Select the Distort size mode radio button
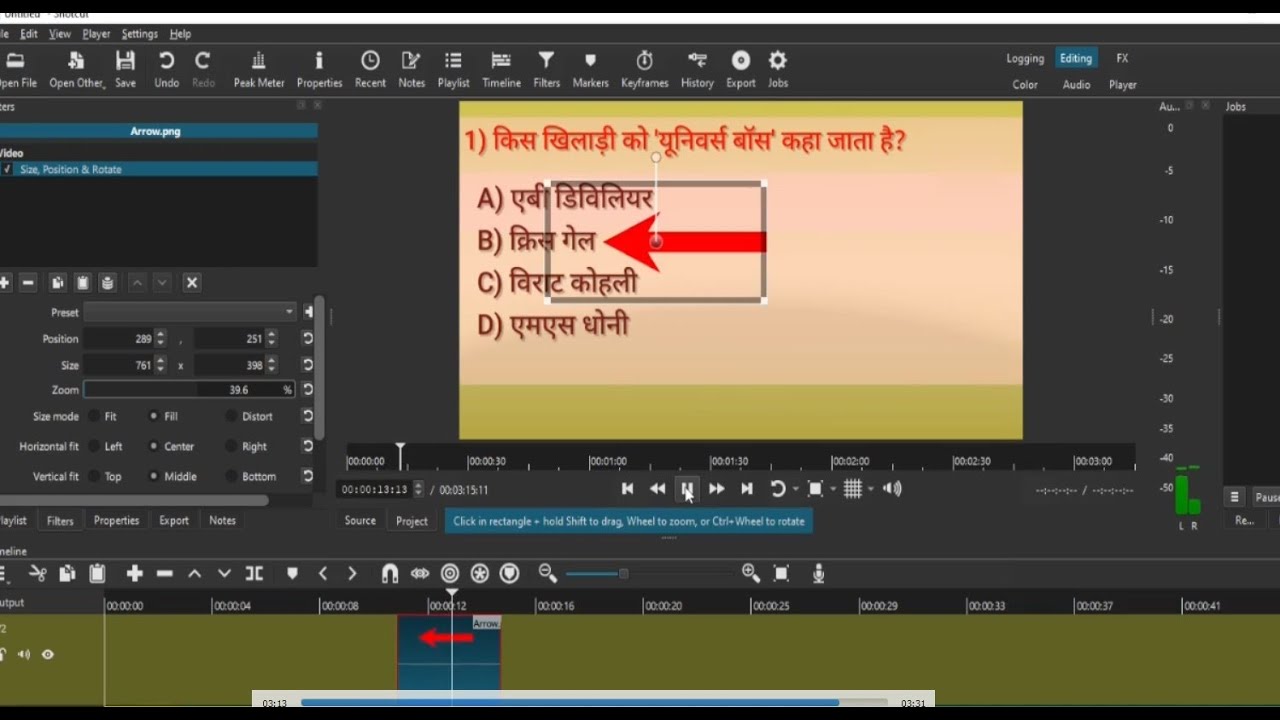This screenshot has width=1280, height=720. pyautogui.click(x=231, y=416)
